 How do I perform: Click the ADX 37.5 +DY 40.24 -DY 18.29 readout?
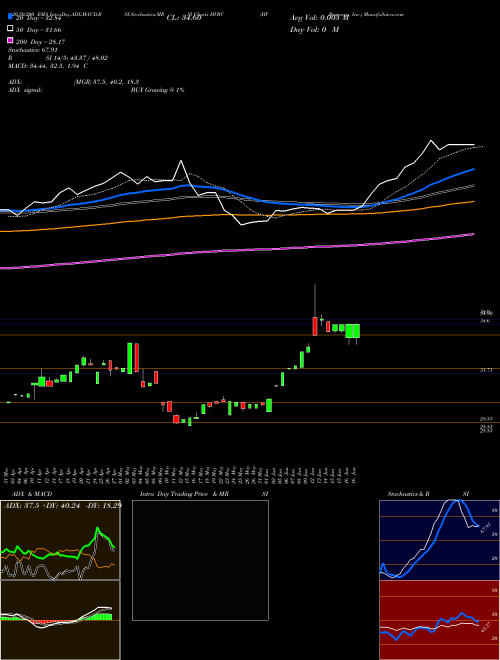tap(63, 506)
